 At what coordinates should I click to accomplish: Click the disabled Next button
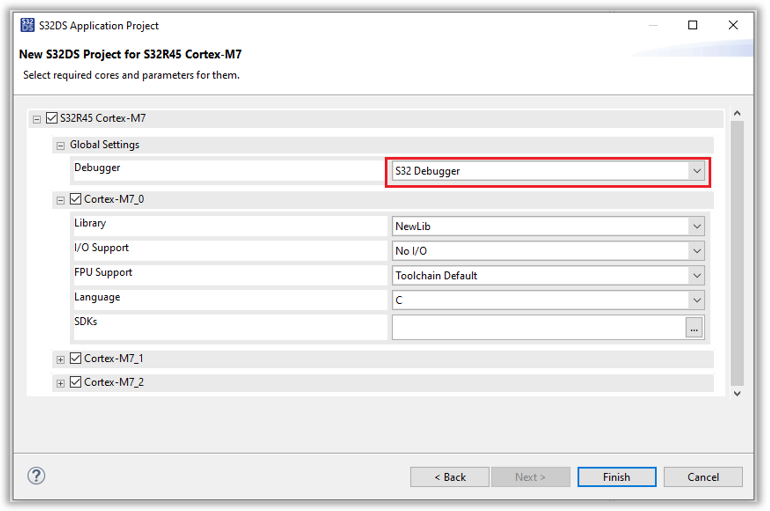click(x=530, y=477)
